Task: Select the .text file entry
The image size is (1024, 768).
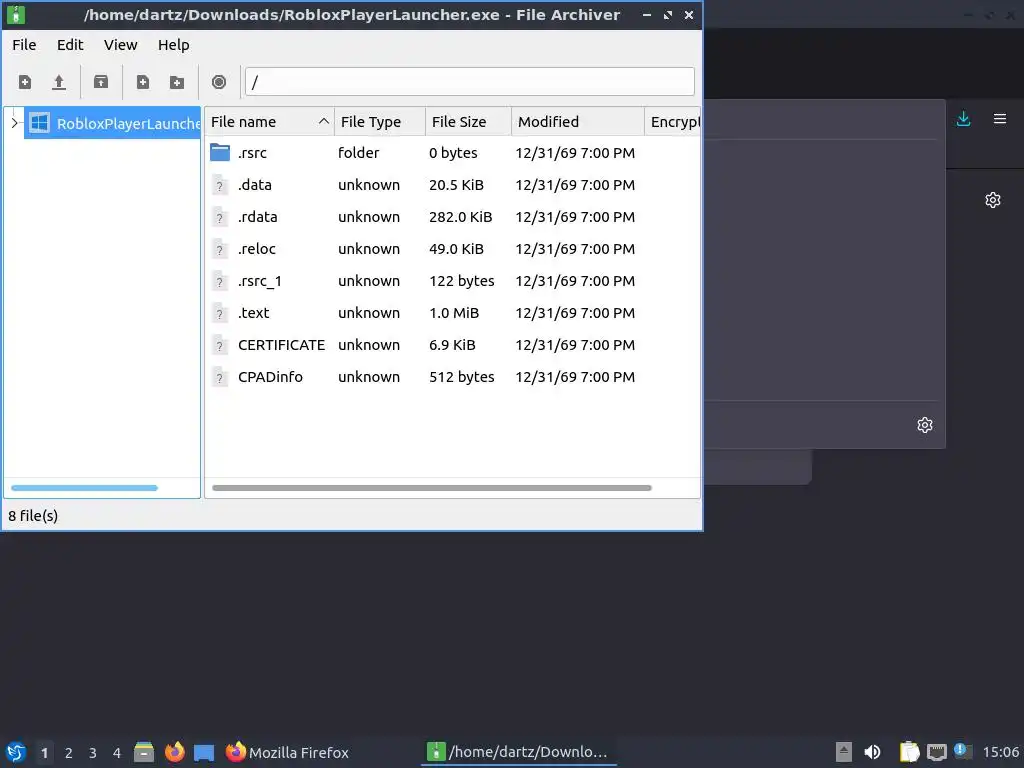Action: tap(253, 313)
